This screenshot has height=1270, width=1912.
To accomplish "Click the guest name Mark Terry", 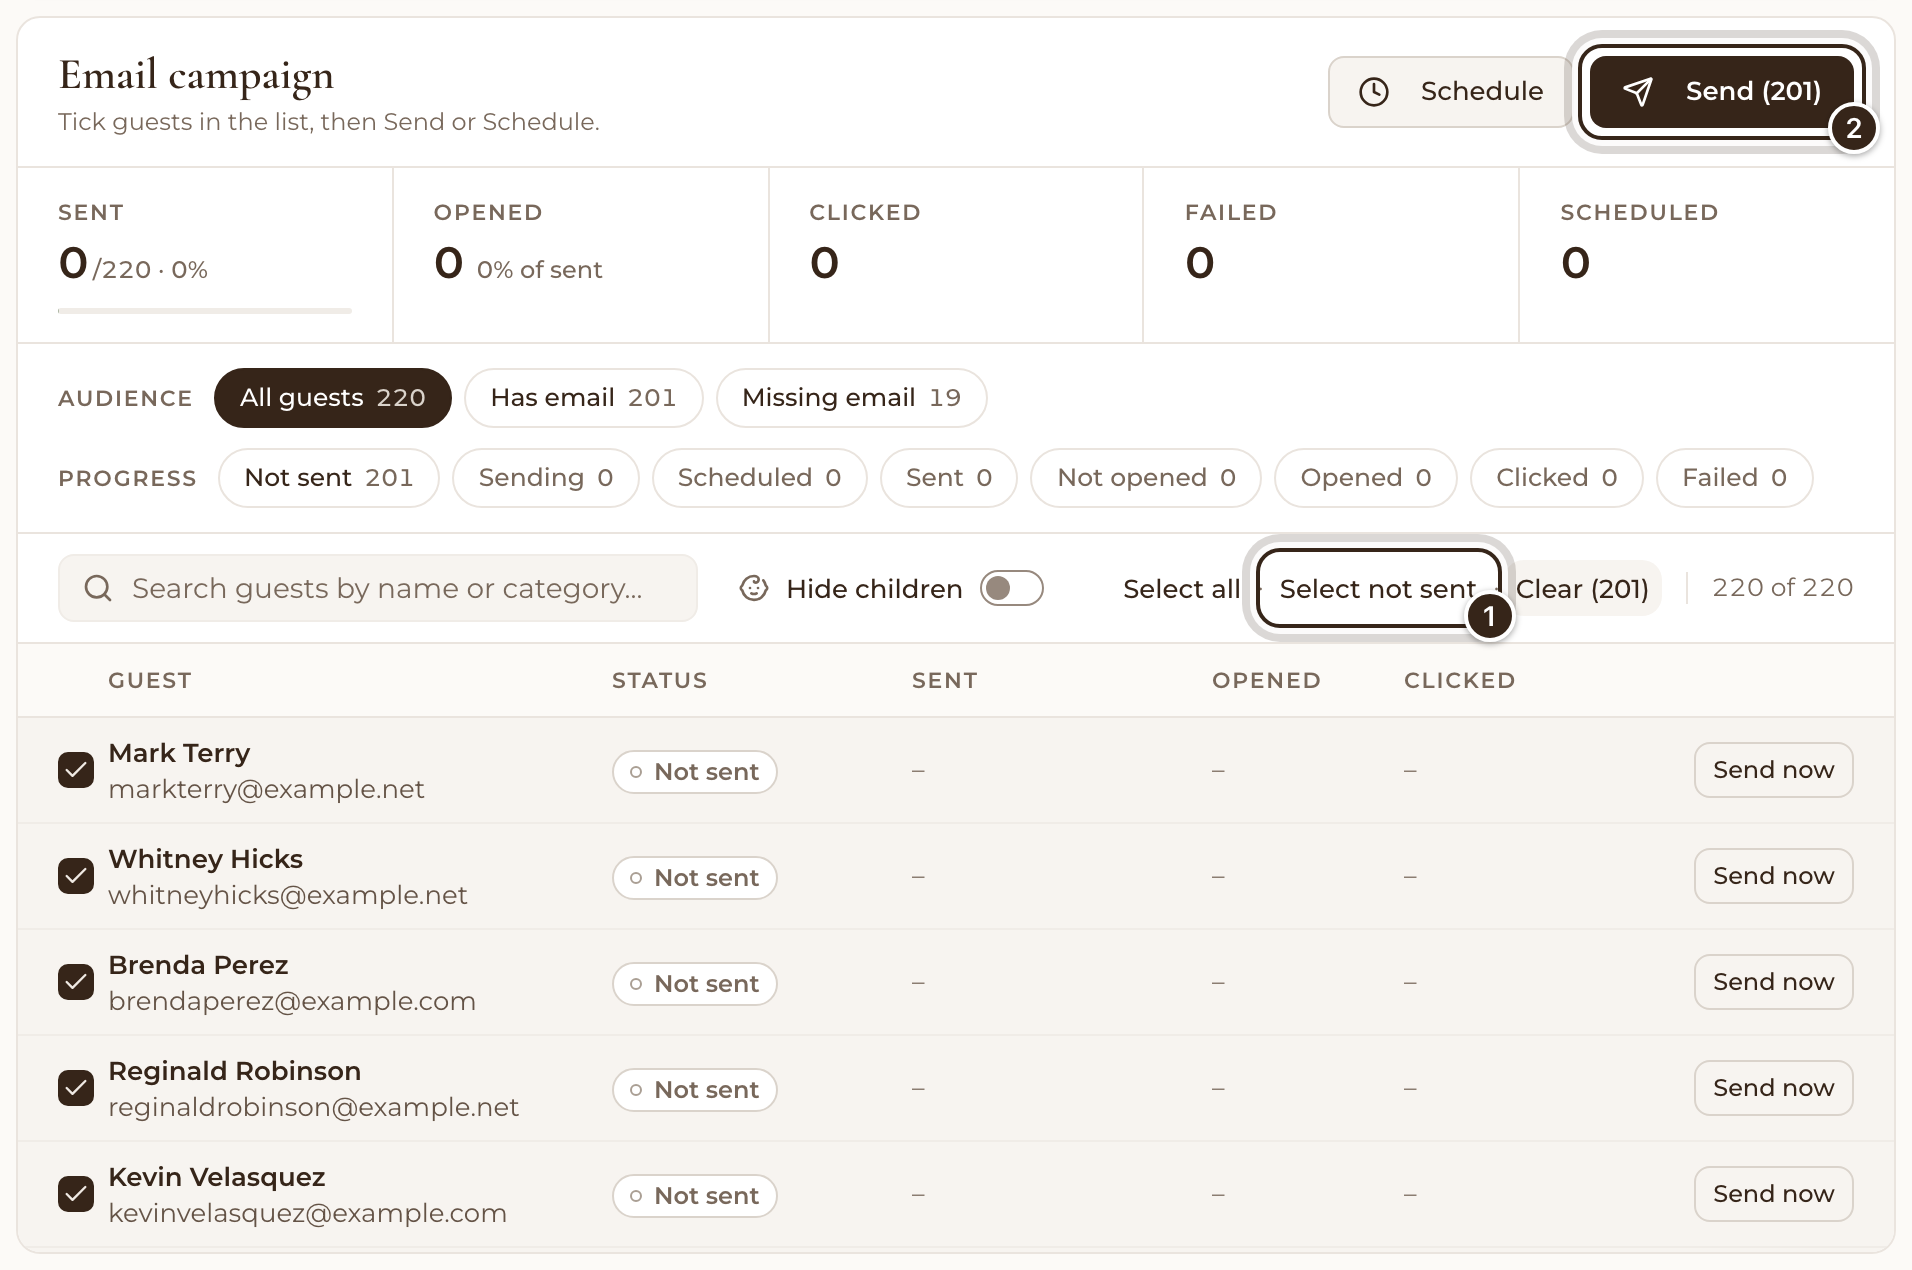I will click(x=179, y=753).
